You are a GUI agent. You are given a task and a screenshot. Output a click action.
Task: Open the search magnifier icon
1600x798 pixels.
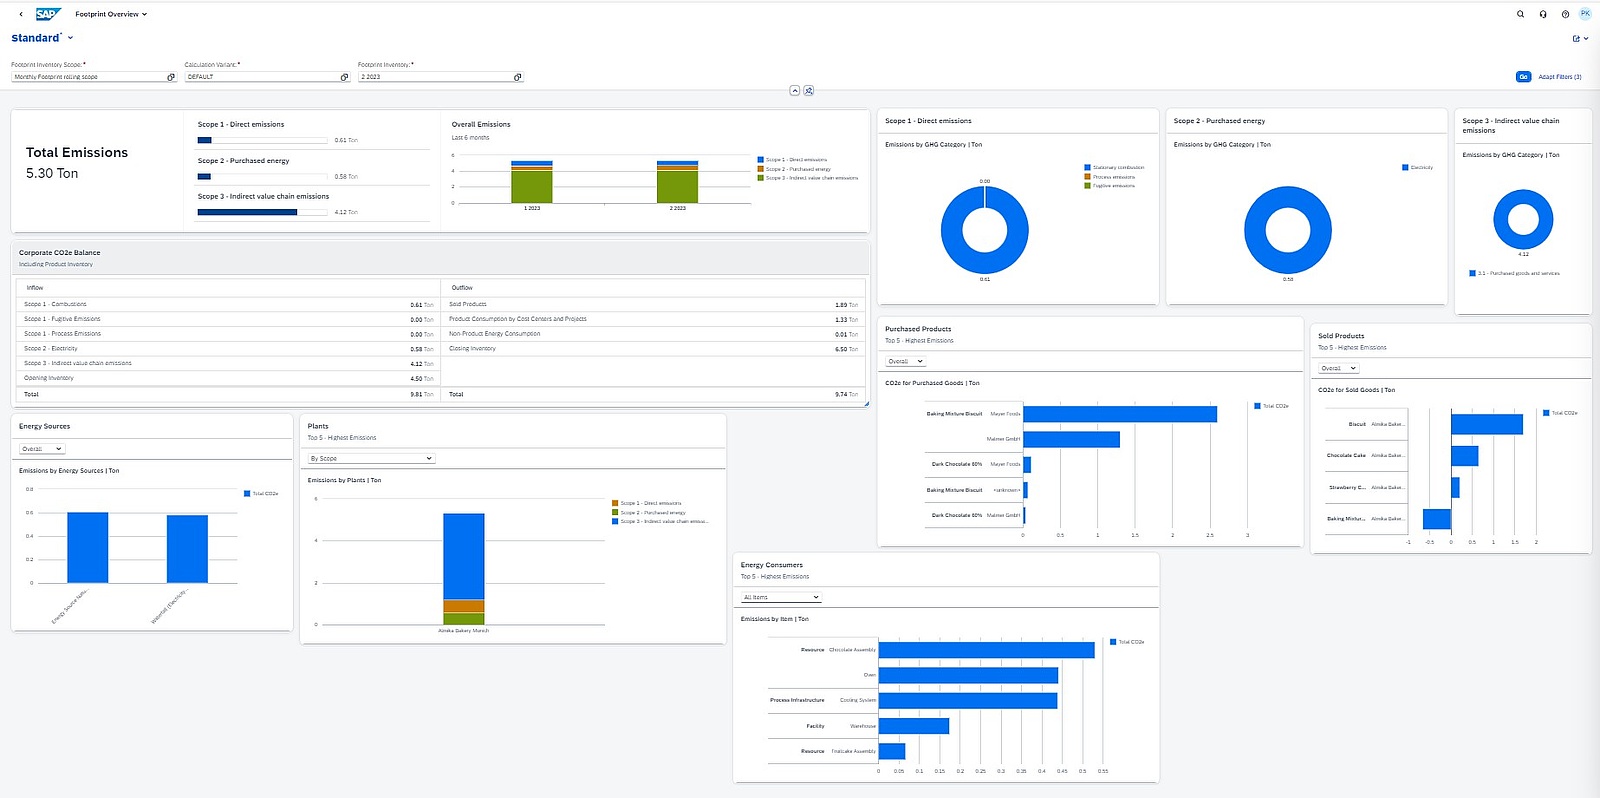click(x=1520, y=14)
